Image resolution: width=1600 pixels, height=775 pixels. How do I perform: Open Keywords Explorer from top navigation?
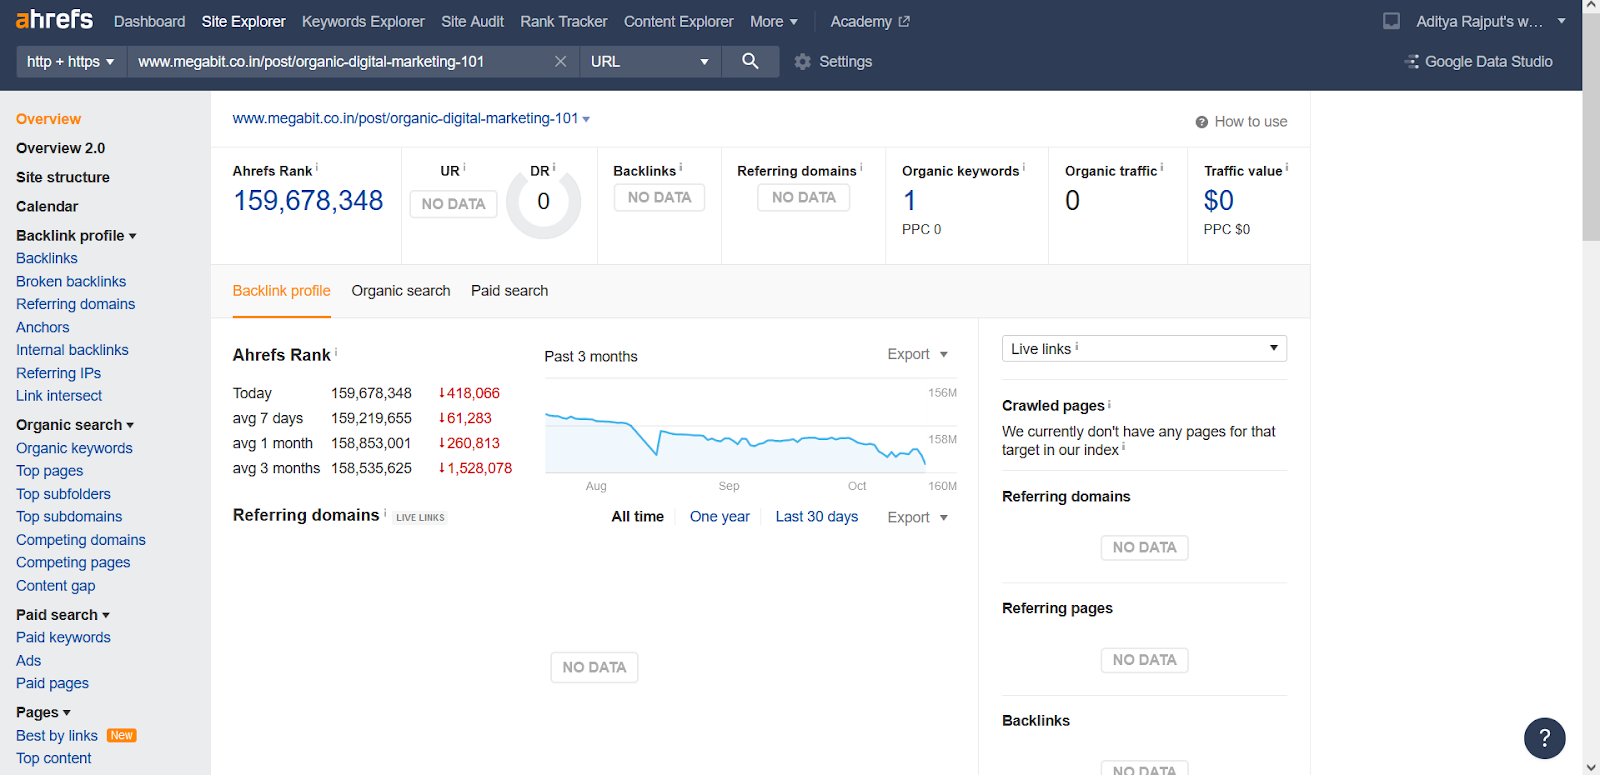coord(363,21)
